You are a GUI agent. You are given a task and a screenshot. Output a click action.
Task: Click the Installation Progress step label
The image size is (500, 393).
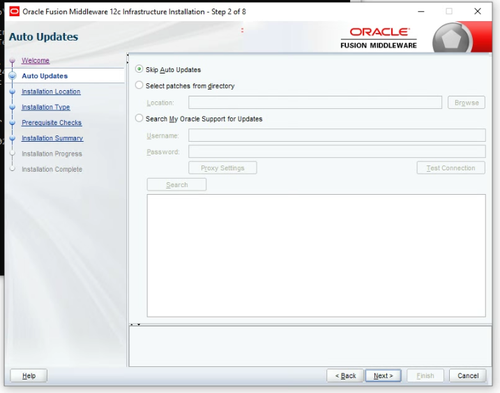(x=52, y=154)
